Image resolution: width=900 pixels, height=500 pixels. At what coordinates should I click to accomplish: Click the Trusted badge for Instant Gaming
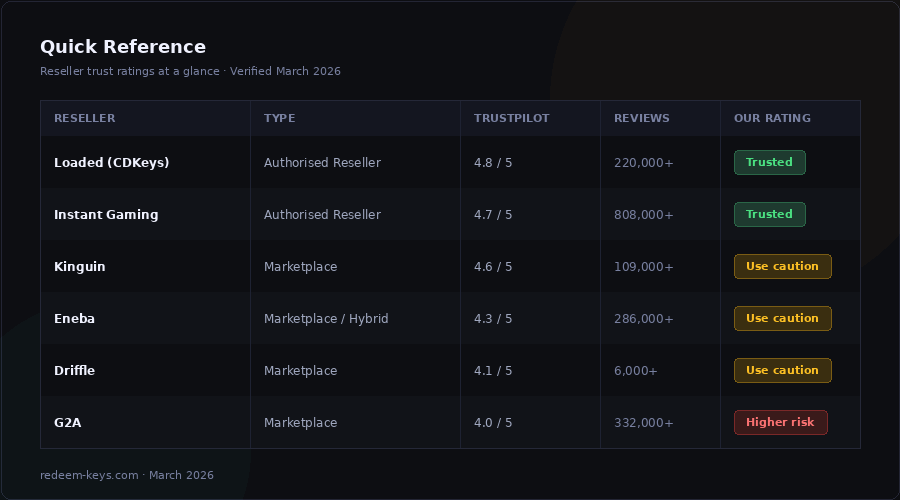click(769, 214)
